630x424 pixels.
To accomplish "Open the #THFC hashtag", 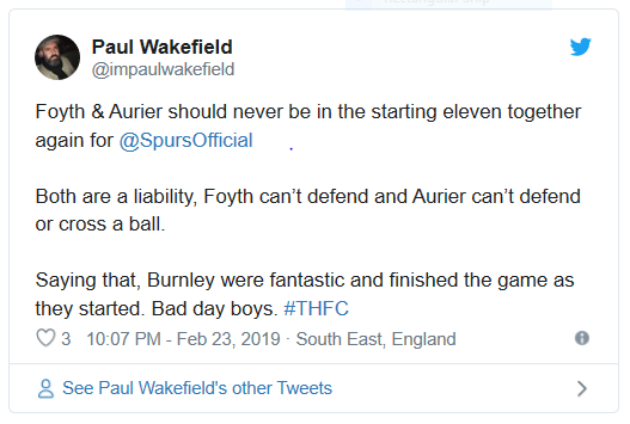I will pos(316,309).
